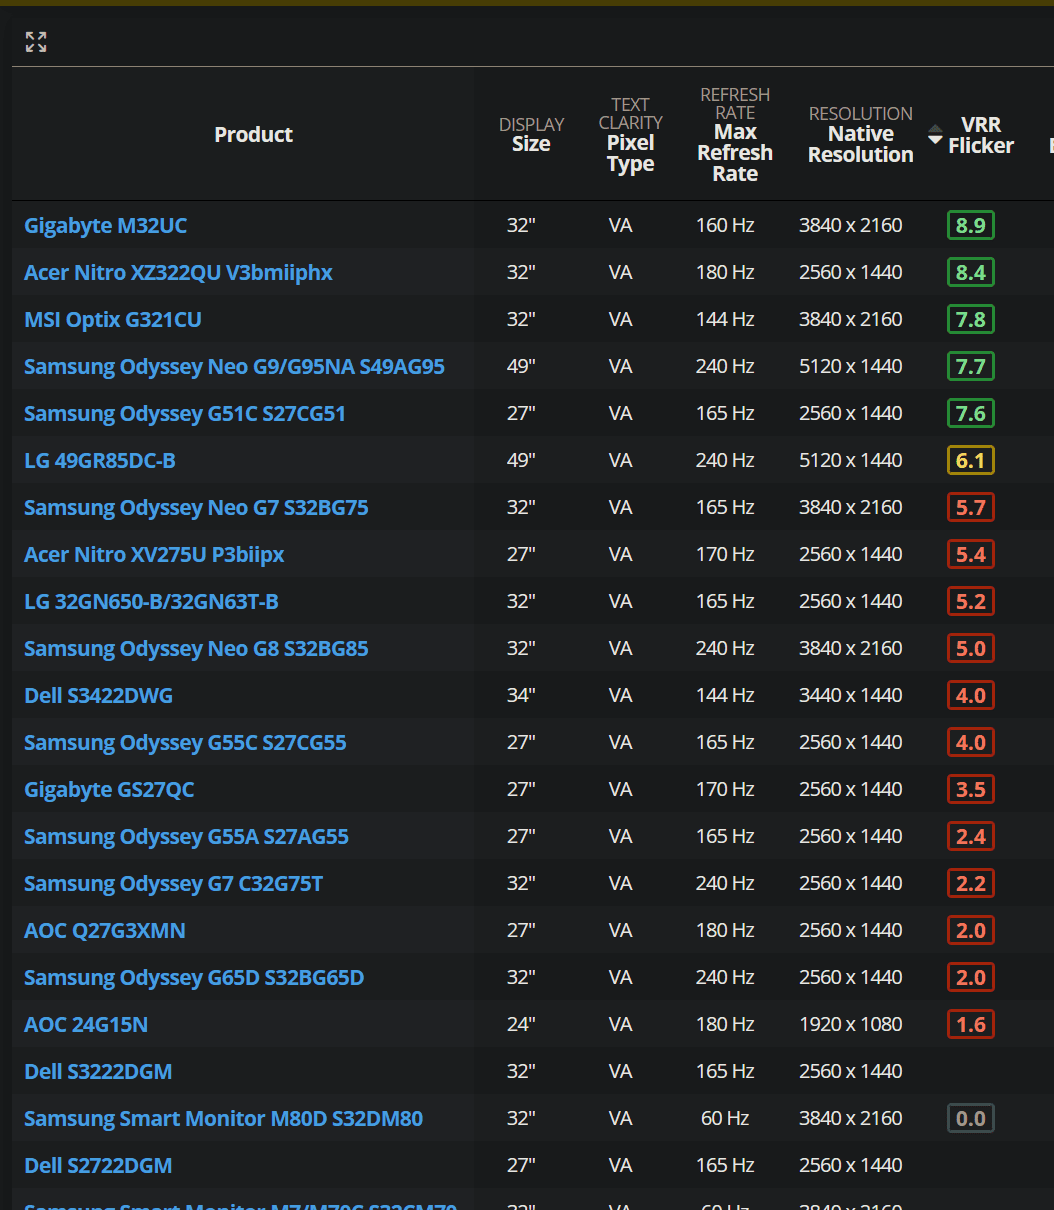Expand table to fullscreen view
The width and height of the screenshot is (1054, 1210).
point(36,41)
